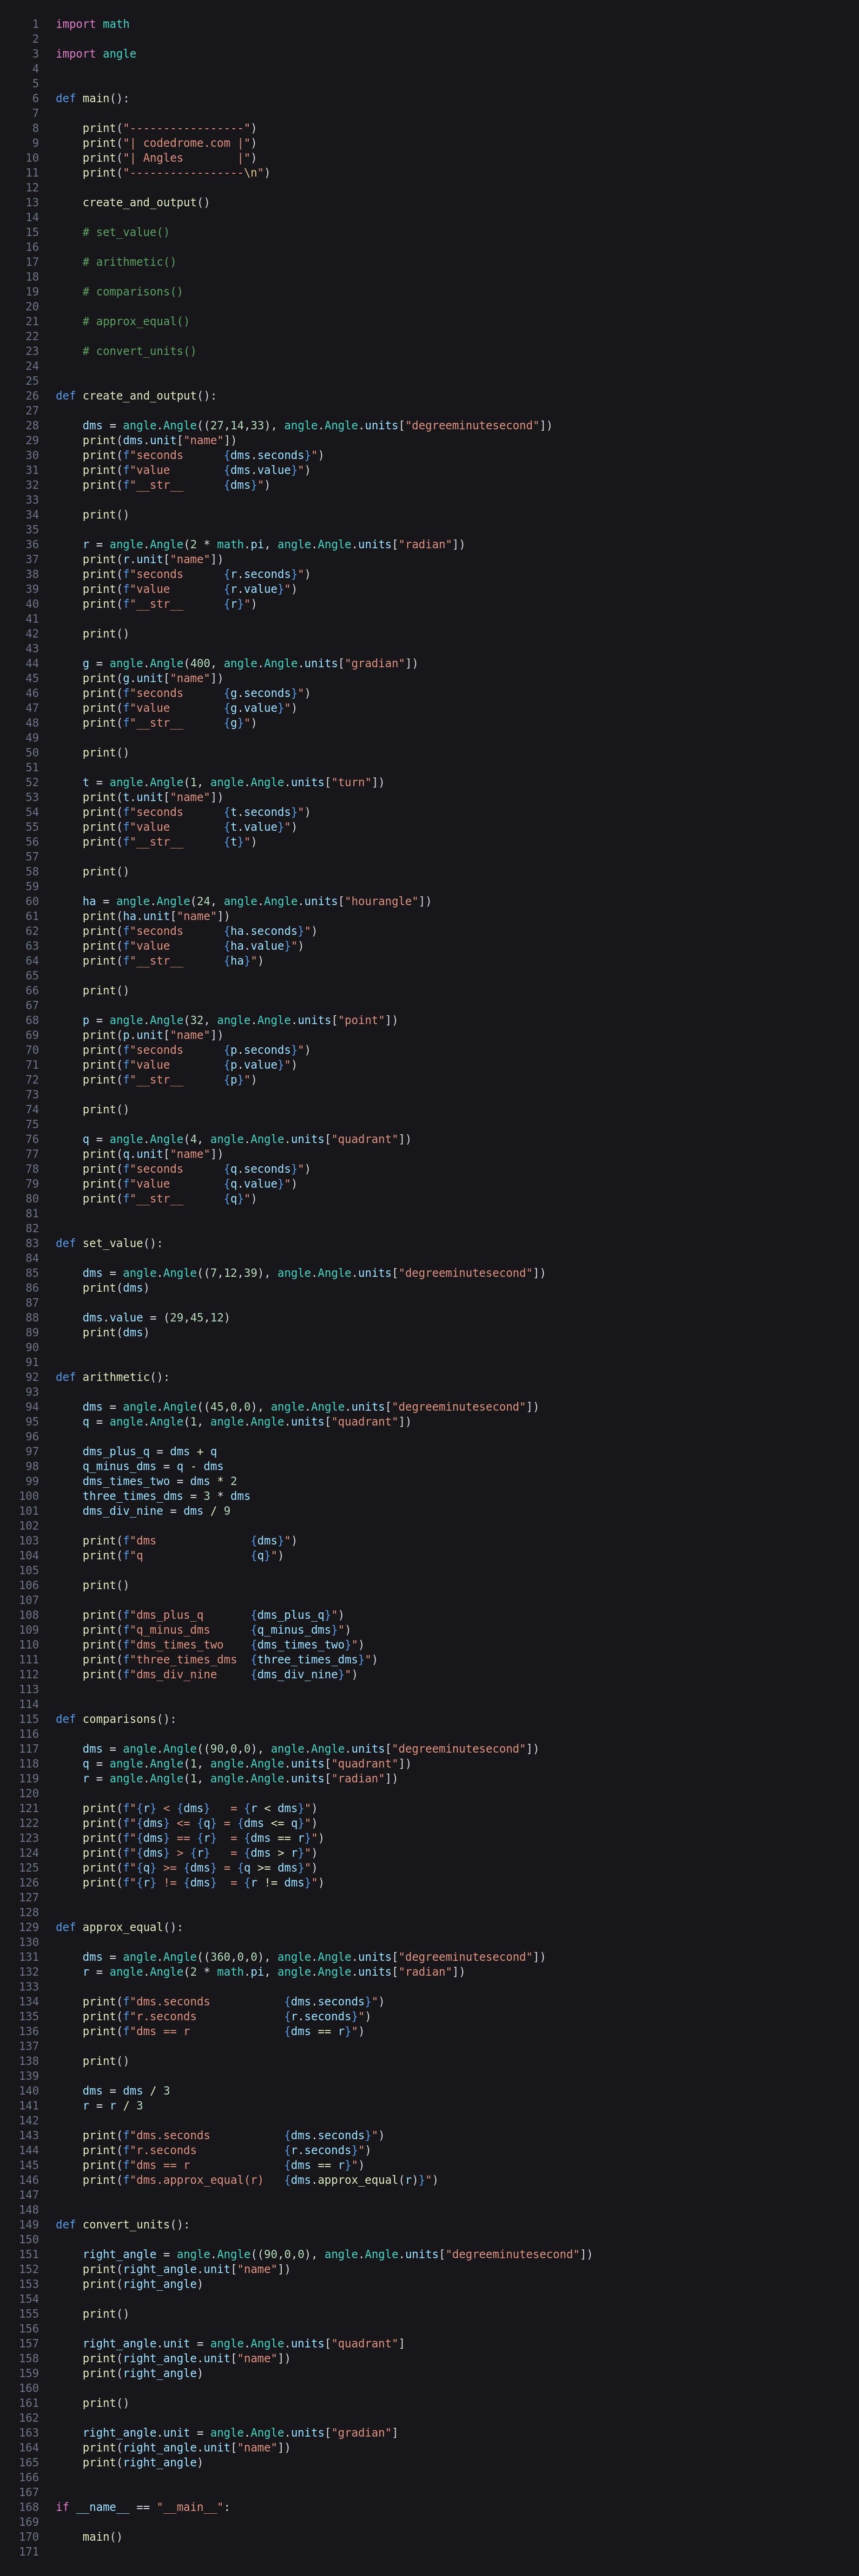Click the '# comparisons()' comment
Screen dimensions: 859x2576
pos(133,292)
